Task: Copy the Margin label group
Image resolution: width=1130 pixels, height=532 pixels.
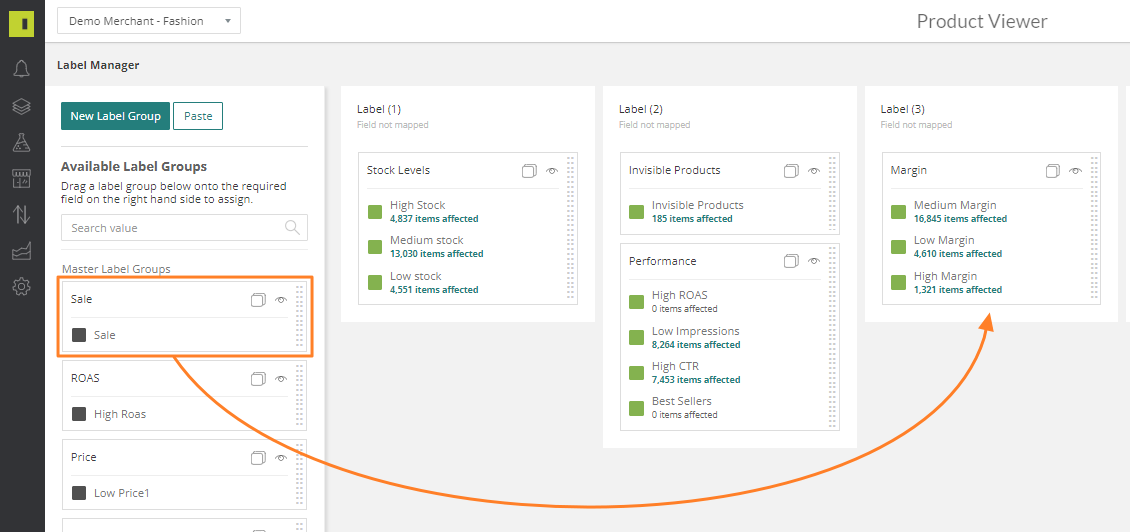Action: coord(1054,171)
